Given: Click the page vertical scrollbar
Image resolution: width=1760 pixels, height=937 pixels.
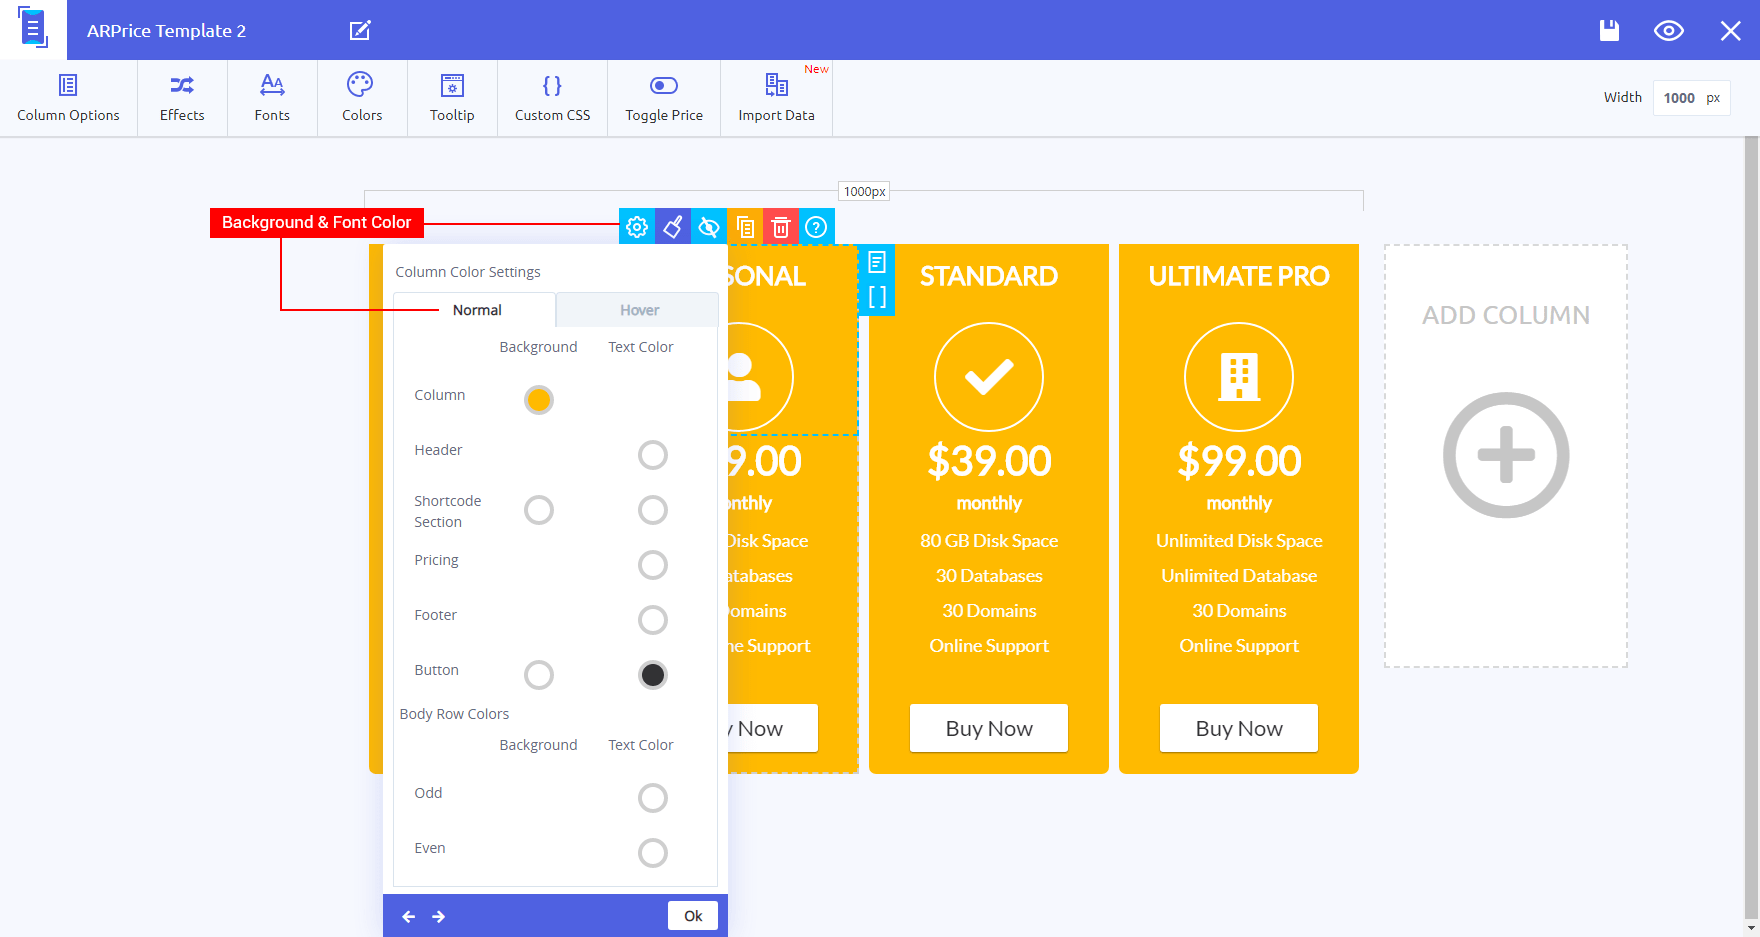Looking at the screenshot, I should tap(1751, 530).
